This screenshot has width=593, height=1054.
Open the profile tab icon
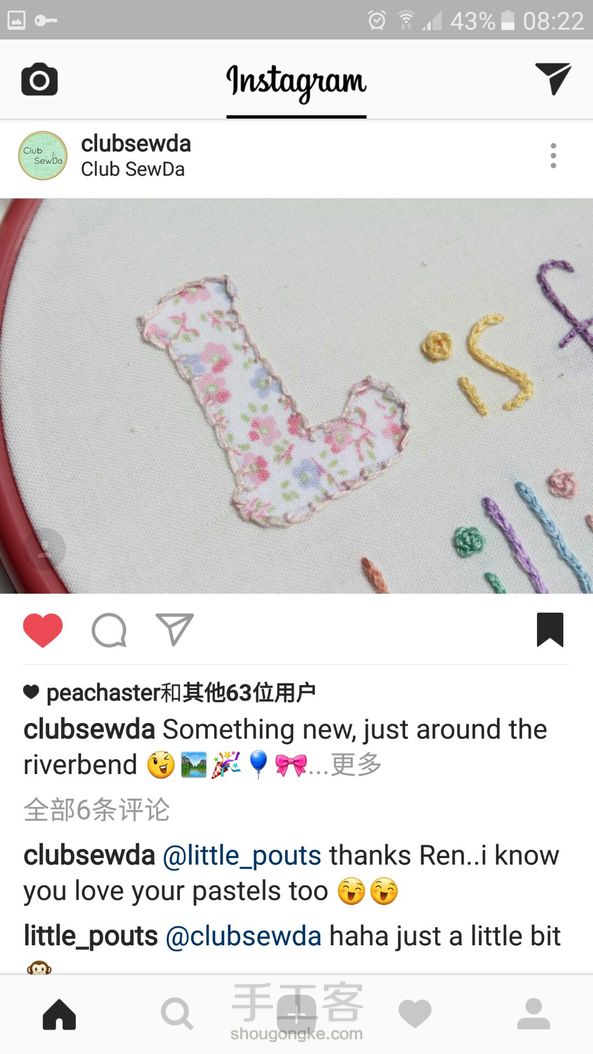(x=534, y=1014)
